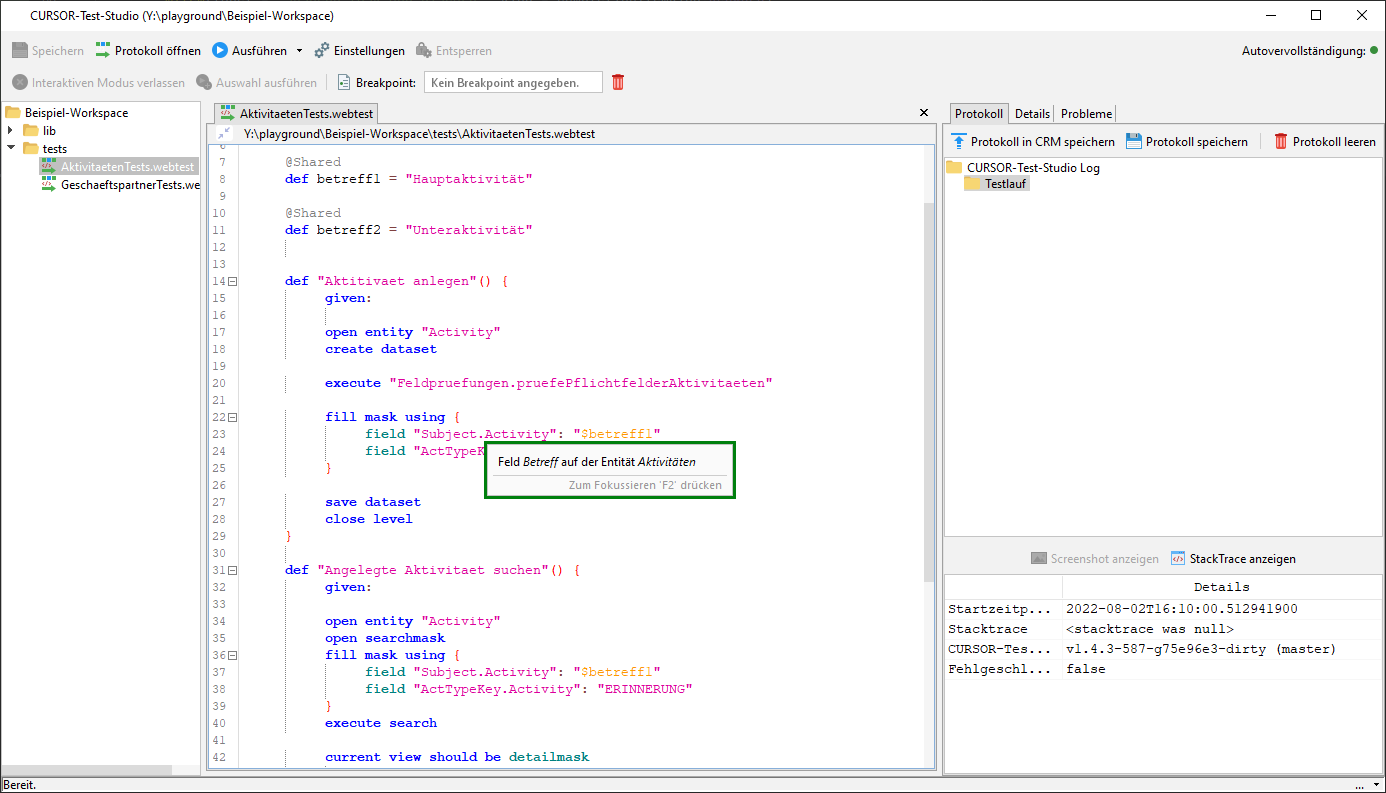Screen dimensions: 1386x793
Task: Toggle the Autovervollständigung green indicator
Action: [x=1374, y=51]
